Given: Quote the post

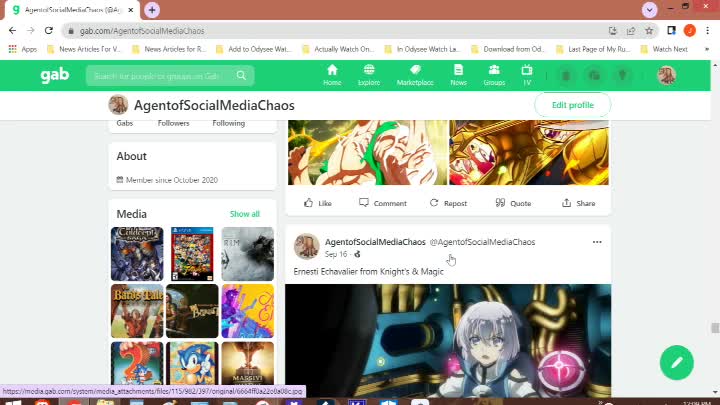Looking at the screenshot, I should coord(513,203).
